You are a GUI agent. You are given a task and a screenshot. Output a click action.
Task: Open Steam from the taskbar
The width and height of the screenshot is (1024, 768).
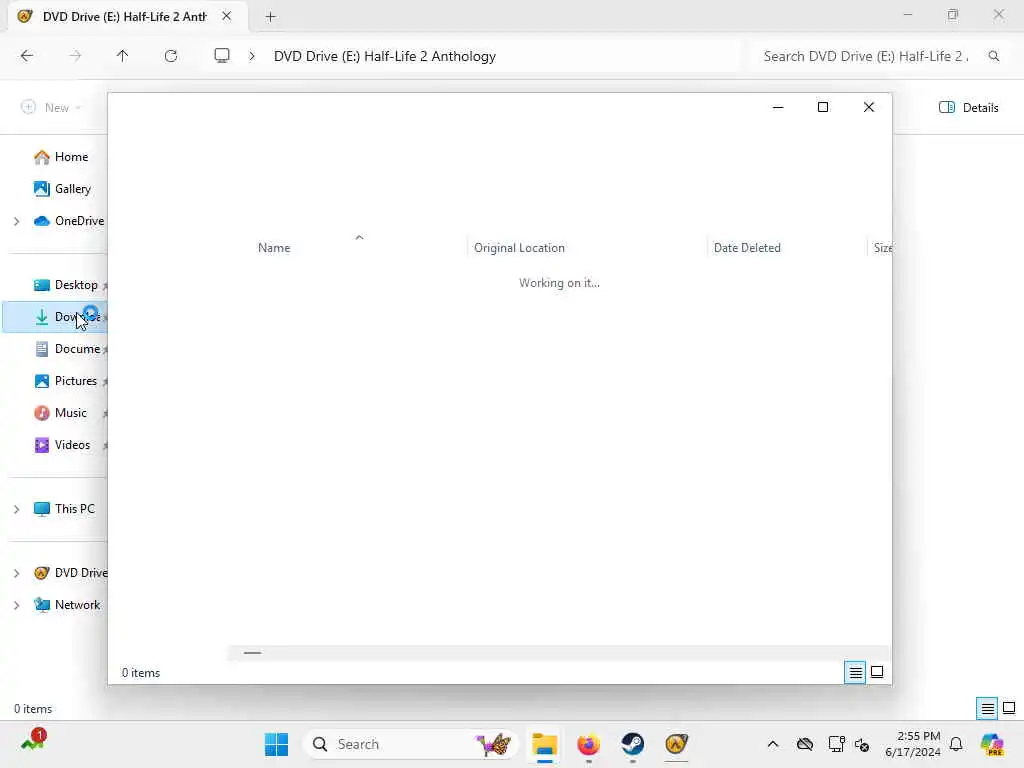coord(632,744)
